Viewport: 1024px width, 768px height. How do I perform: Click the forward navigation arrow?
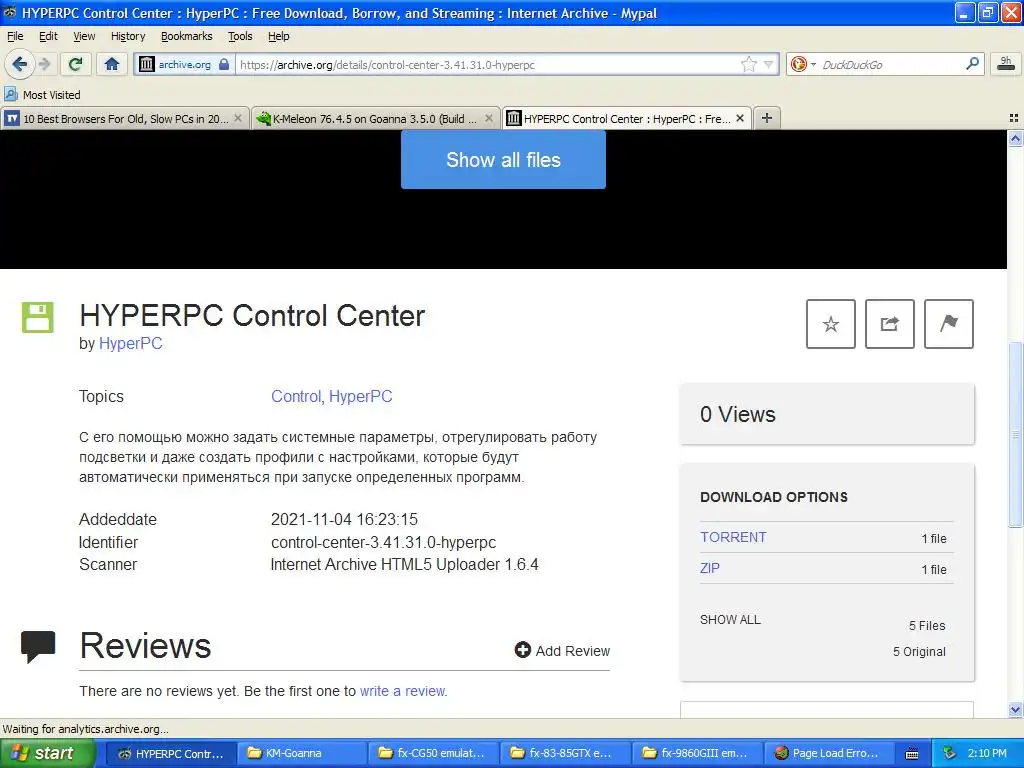[44, 64]
